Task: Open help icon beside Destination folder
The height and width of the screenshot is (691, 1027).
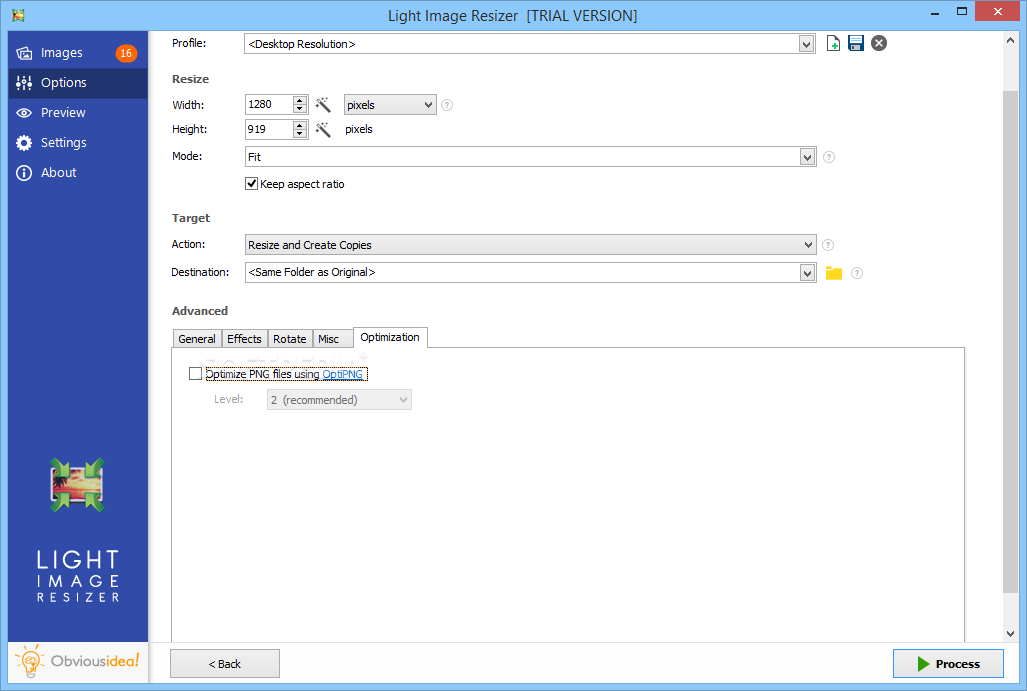Action: pyautogui.click(x=857, y=273)
